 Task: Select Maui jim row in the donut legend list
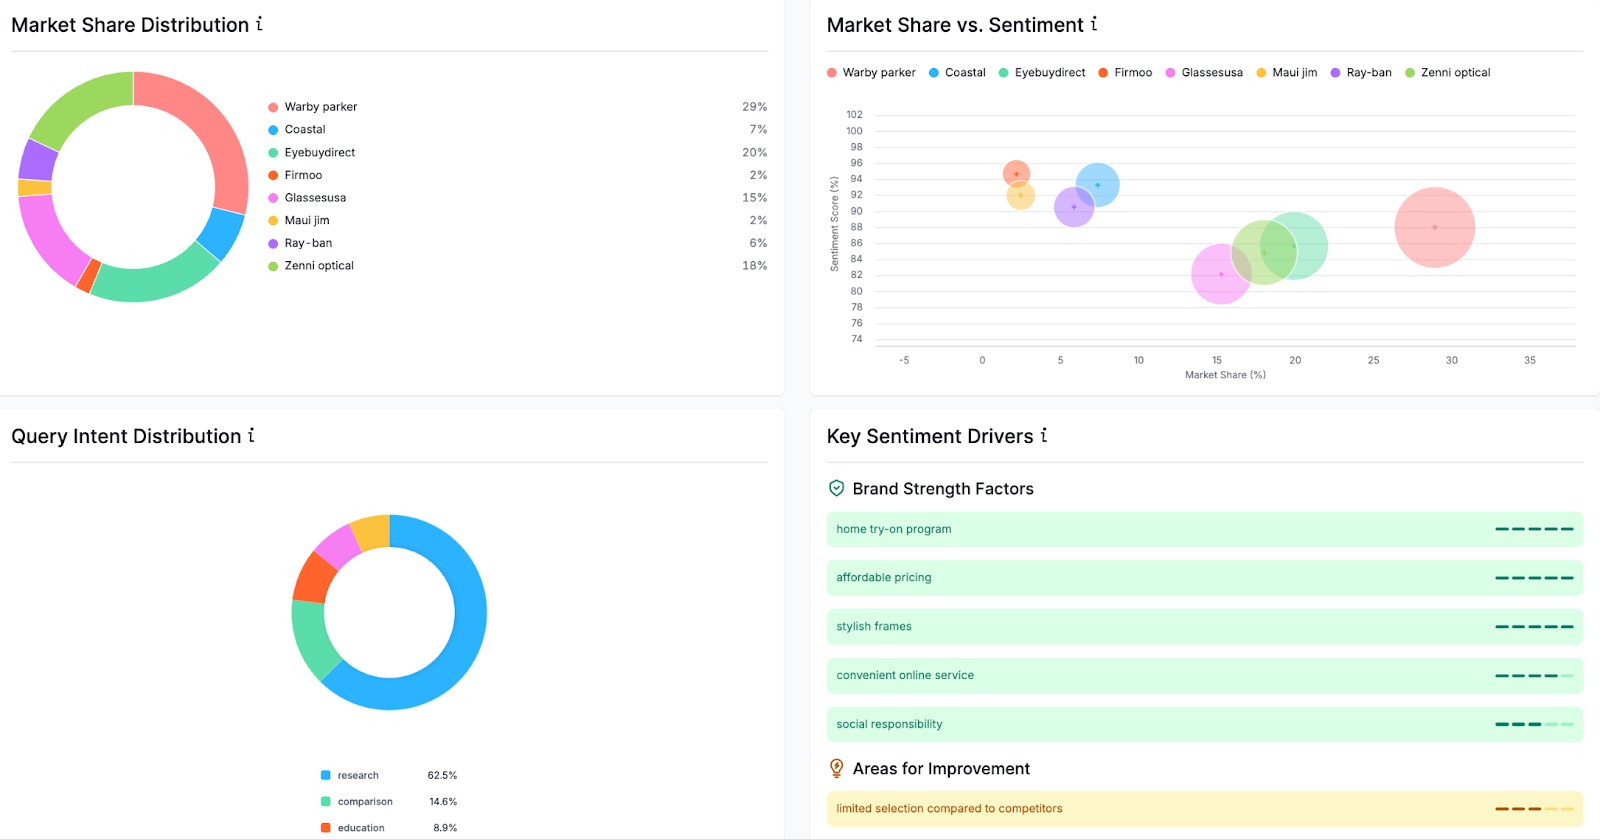point(518,220)
